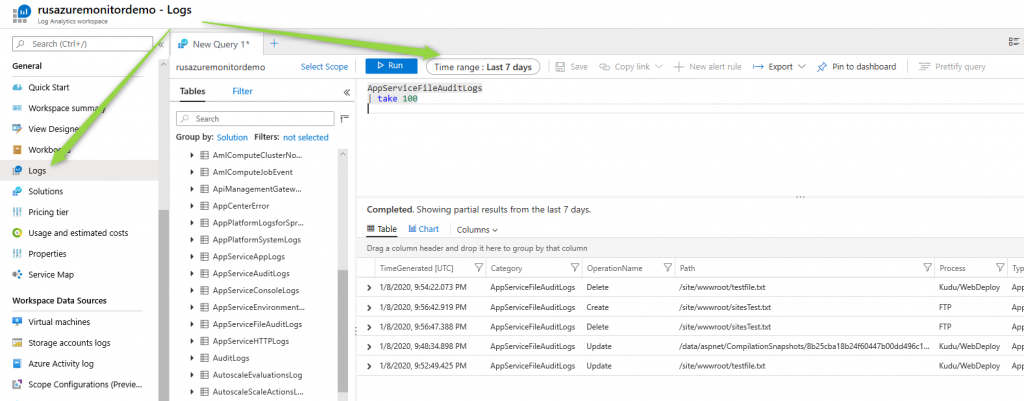
Task: Run the query
Action: click(391, 66)
